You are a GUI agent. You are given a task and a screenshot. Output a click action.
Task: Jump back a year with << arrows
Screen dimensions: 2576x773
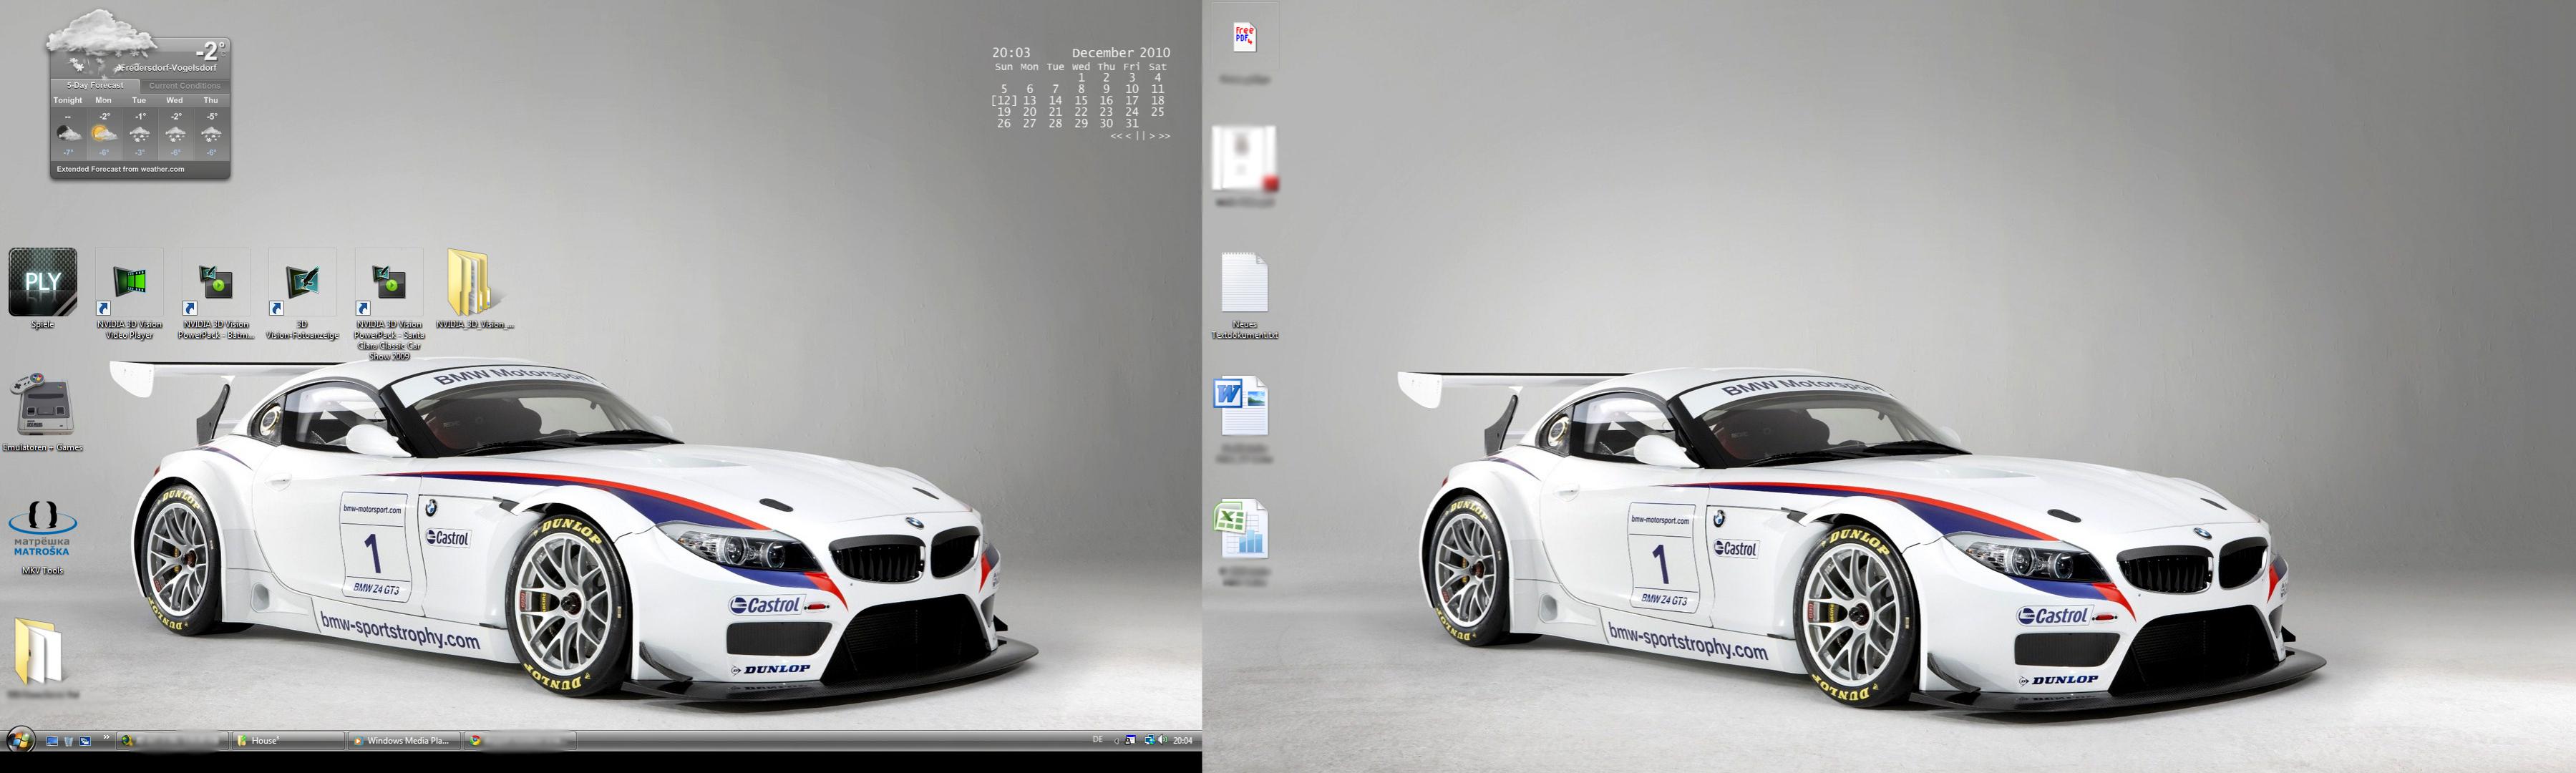pyautogui.click(x=1116, y=136)
